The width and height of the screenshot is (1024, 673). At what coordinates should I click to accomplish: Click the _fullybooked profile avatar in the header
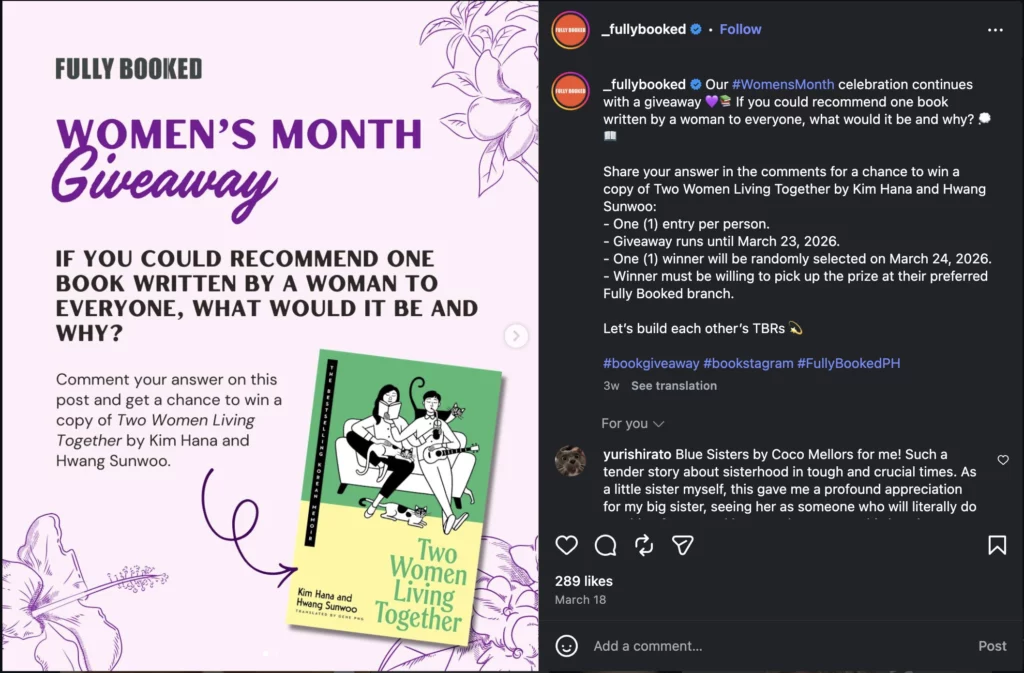click(569, 30)
